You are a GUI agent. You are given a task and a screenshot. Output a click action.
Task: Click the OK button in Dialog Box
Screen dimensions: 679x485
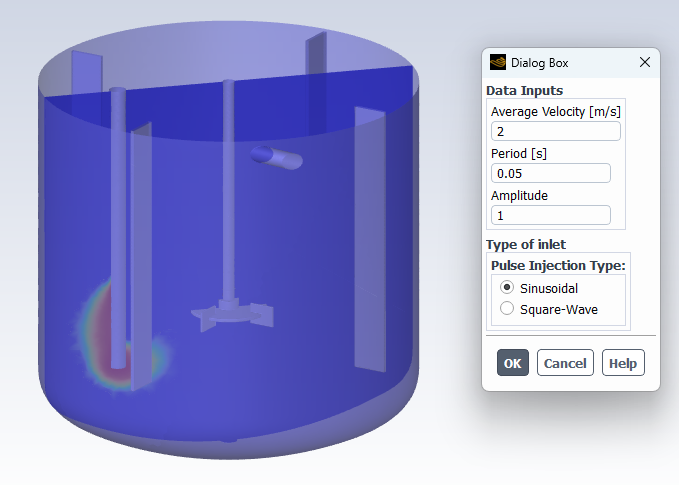[513, 362]
